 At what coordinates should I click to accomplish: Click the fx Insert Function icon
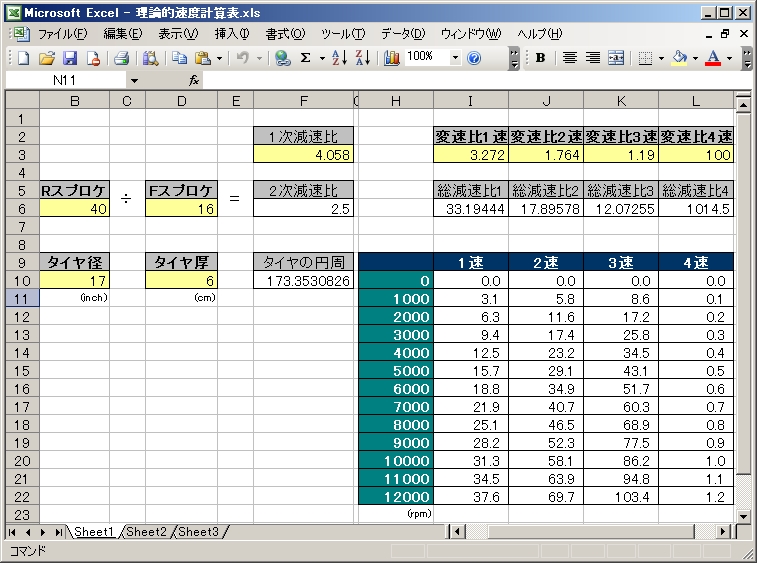194,80
